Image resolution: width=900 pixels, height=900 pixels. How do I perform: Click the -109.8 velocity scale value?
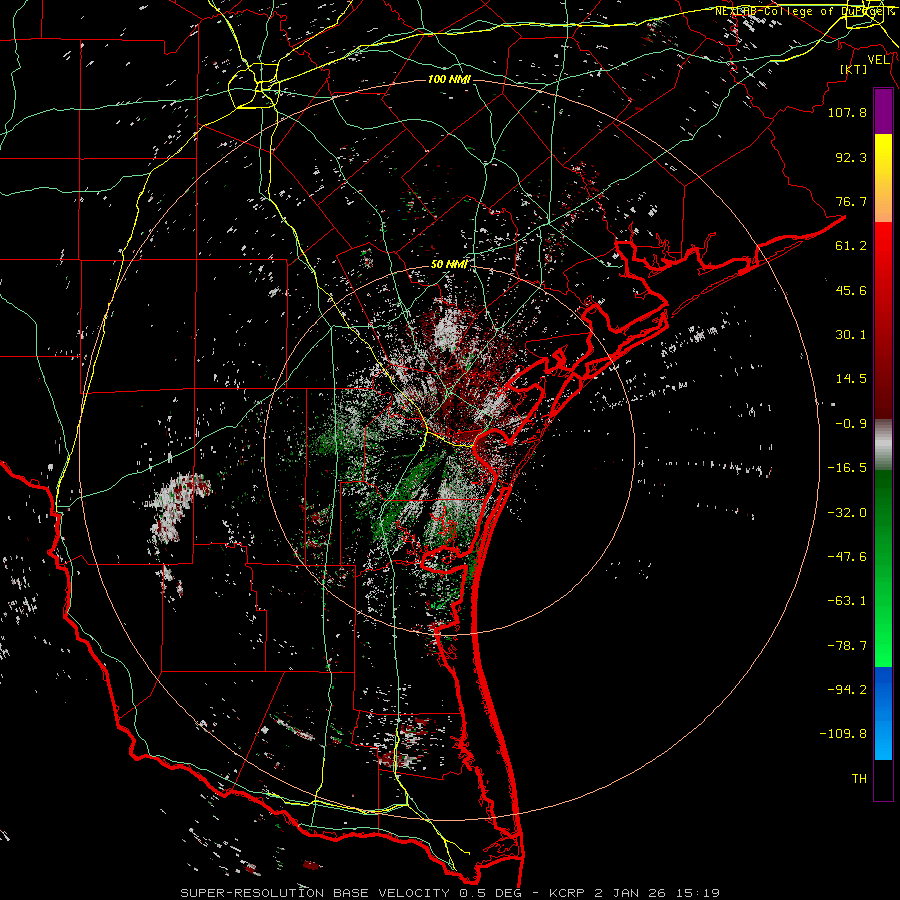point(843,734)
